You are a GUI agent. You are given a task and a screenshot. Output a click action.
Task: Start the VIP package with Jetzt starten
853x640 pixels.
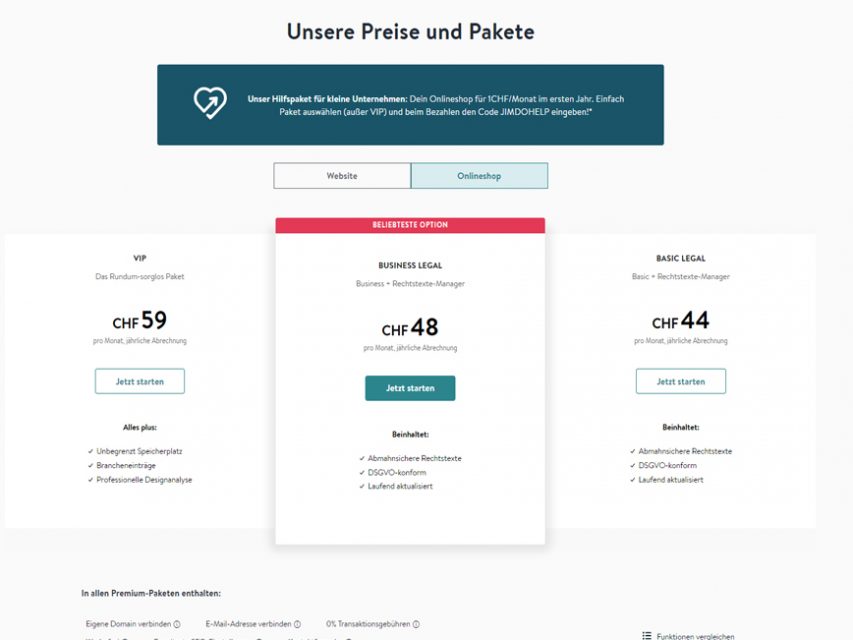click(x=140, y=381)
